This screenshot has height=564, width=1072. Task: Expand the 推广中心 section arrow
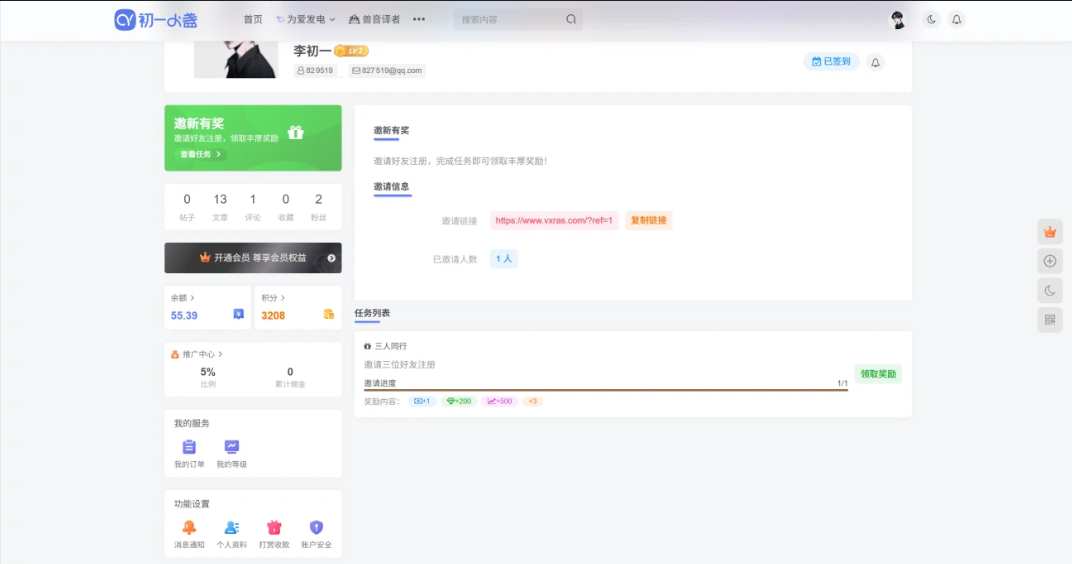pyautogui.click(x=221, y=354)
